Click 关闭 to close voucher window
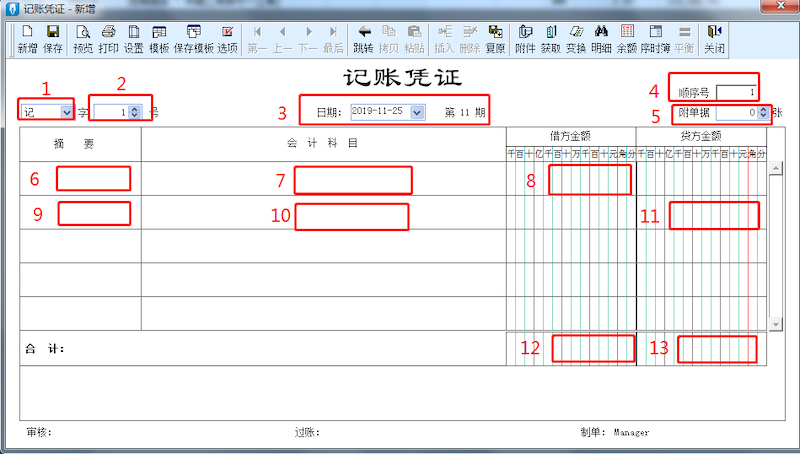 click(714, 39)
